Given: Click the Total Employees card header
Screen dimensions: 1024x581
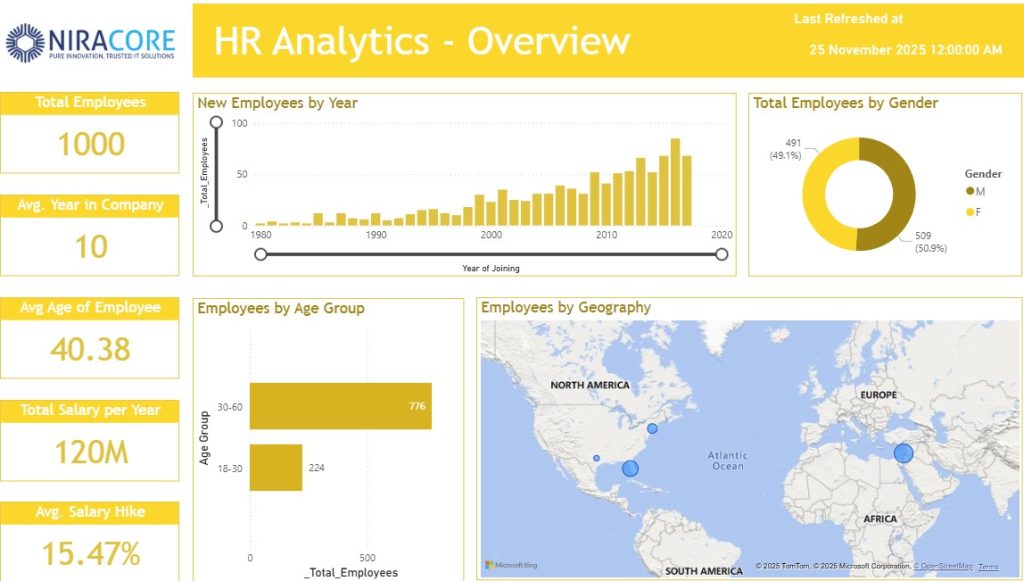Looking at the screenshot, I should [x=90, y=102].
